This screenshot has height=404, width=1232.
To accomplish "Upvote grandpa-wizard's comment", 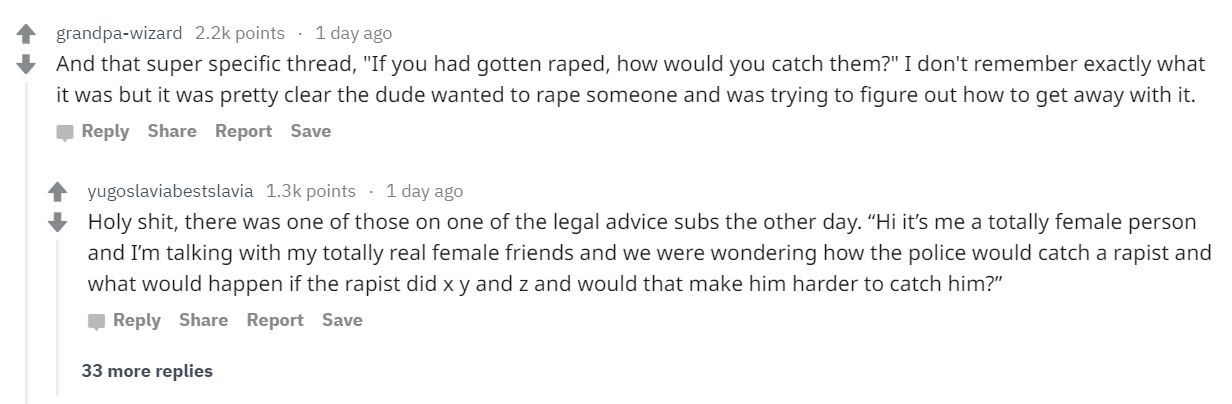I will 27,34.
